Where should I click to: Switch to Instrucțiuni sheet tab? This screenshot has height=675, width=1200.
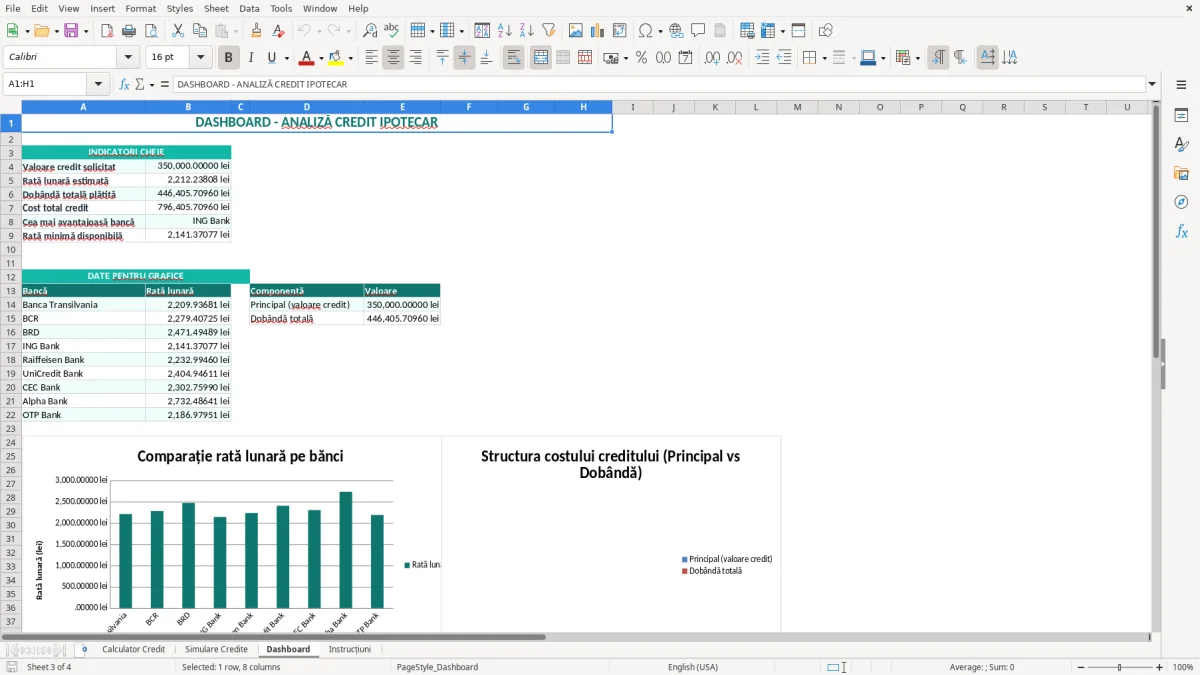click(x=350, y=649)
